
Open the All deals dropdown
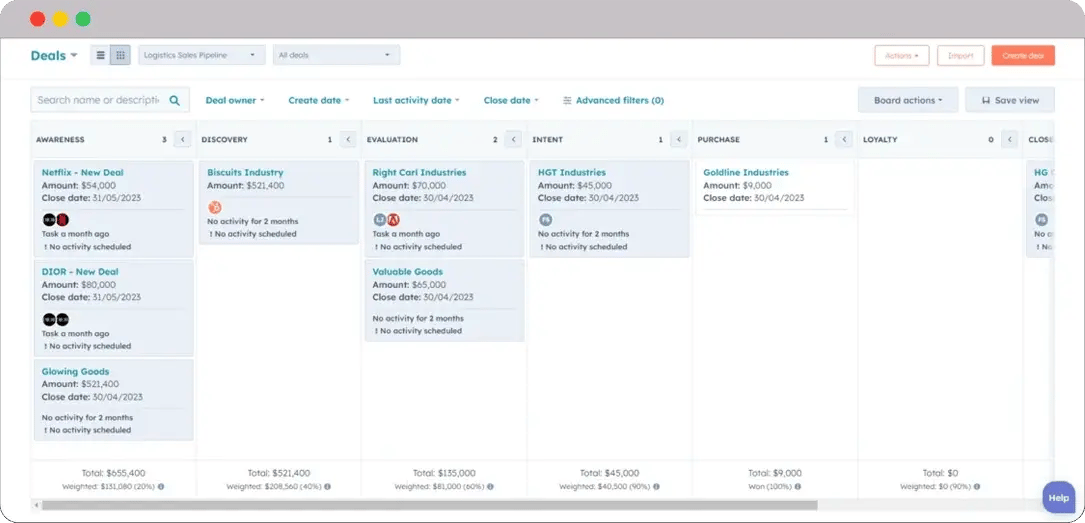336,55
